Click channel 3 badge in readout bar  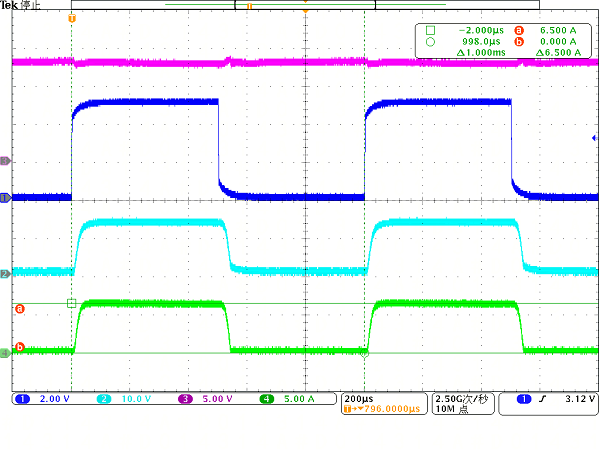pyautogui.click(x=185, y=399)
